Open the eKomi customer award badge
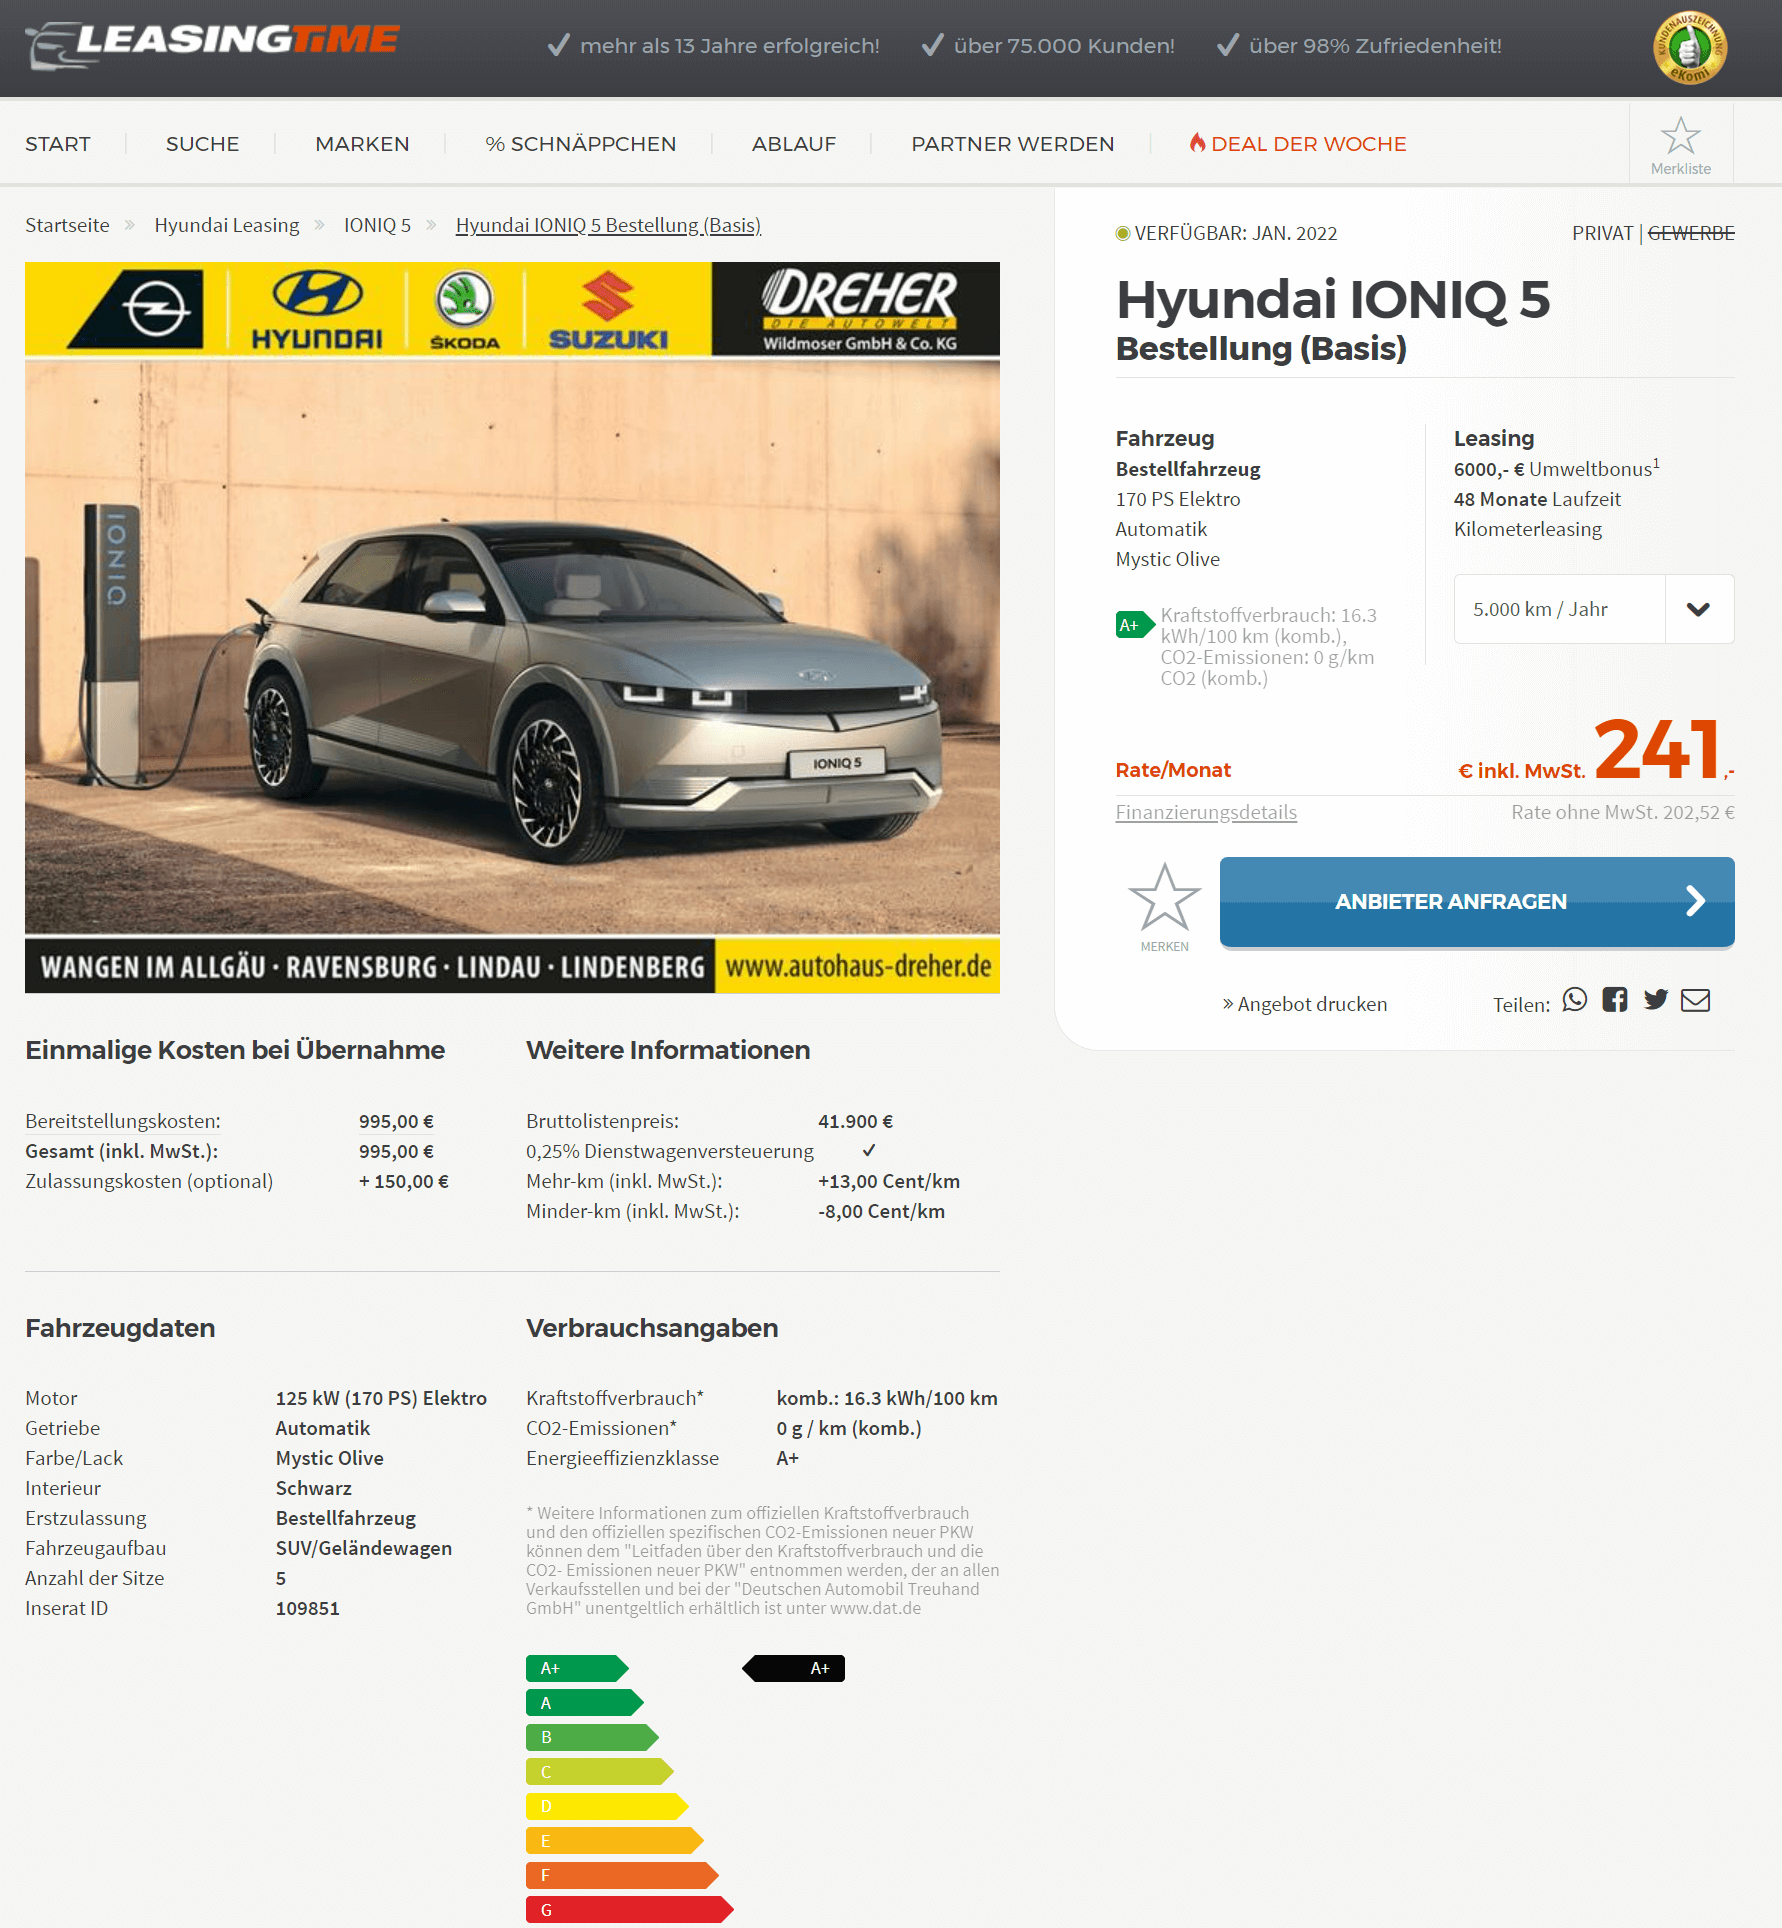Viewport: 1782px width, 1928px height. (x=1689, y=47)
